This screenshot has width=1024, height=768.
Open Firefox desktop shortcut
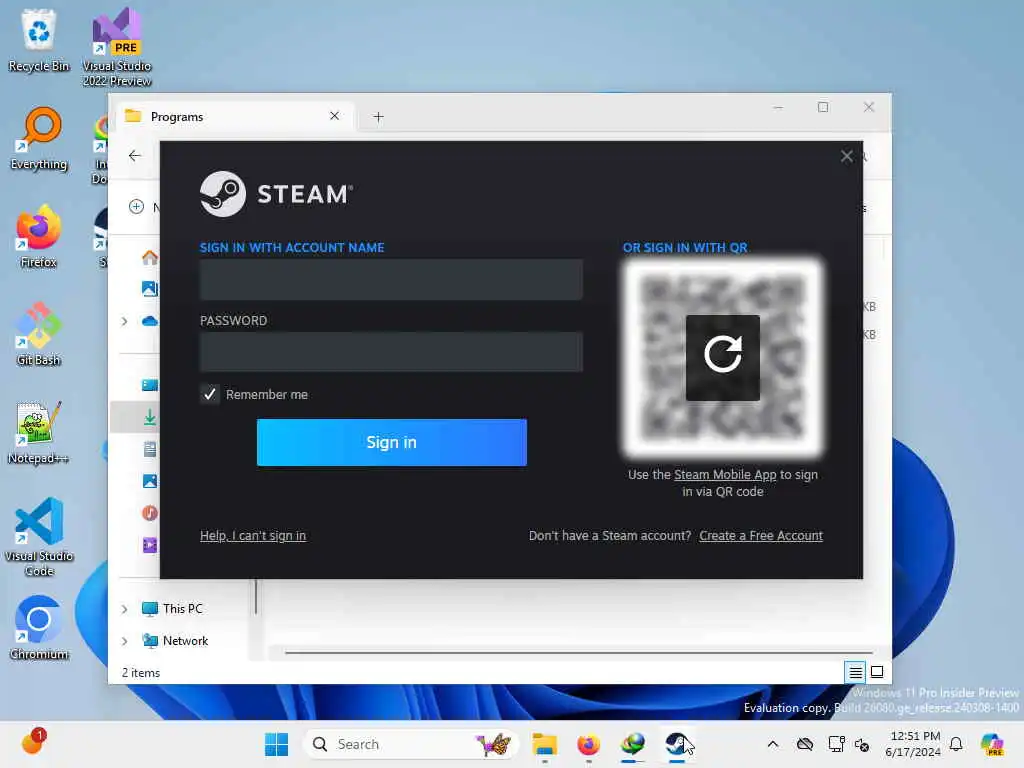(x=39, y=236)
